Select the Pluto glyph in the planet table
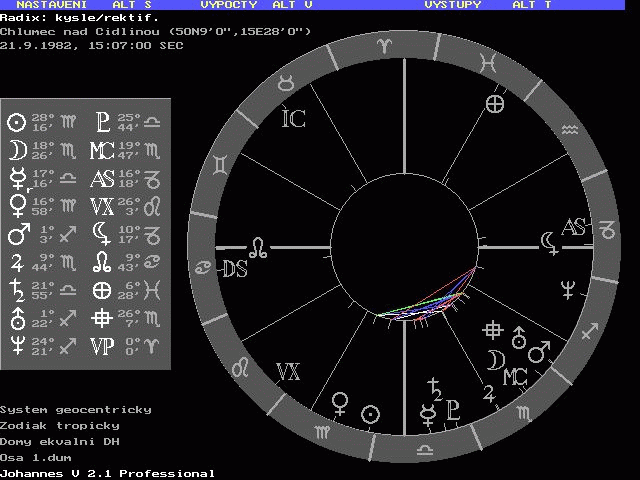 point(102,122)
